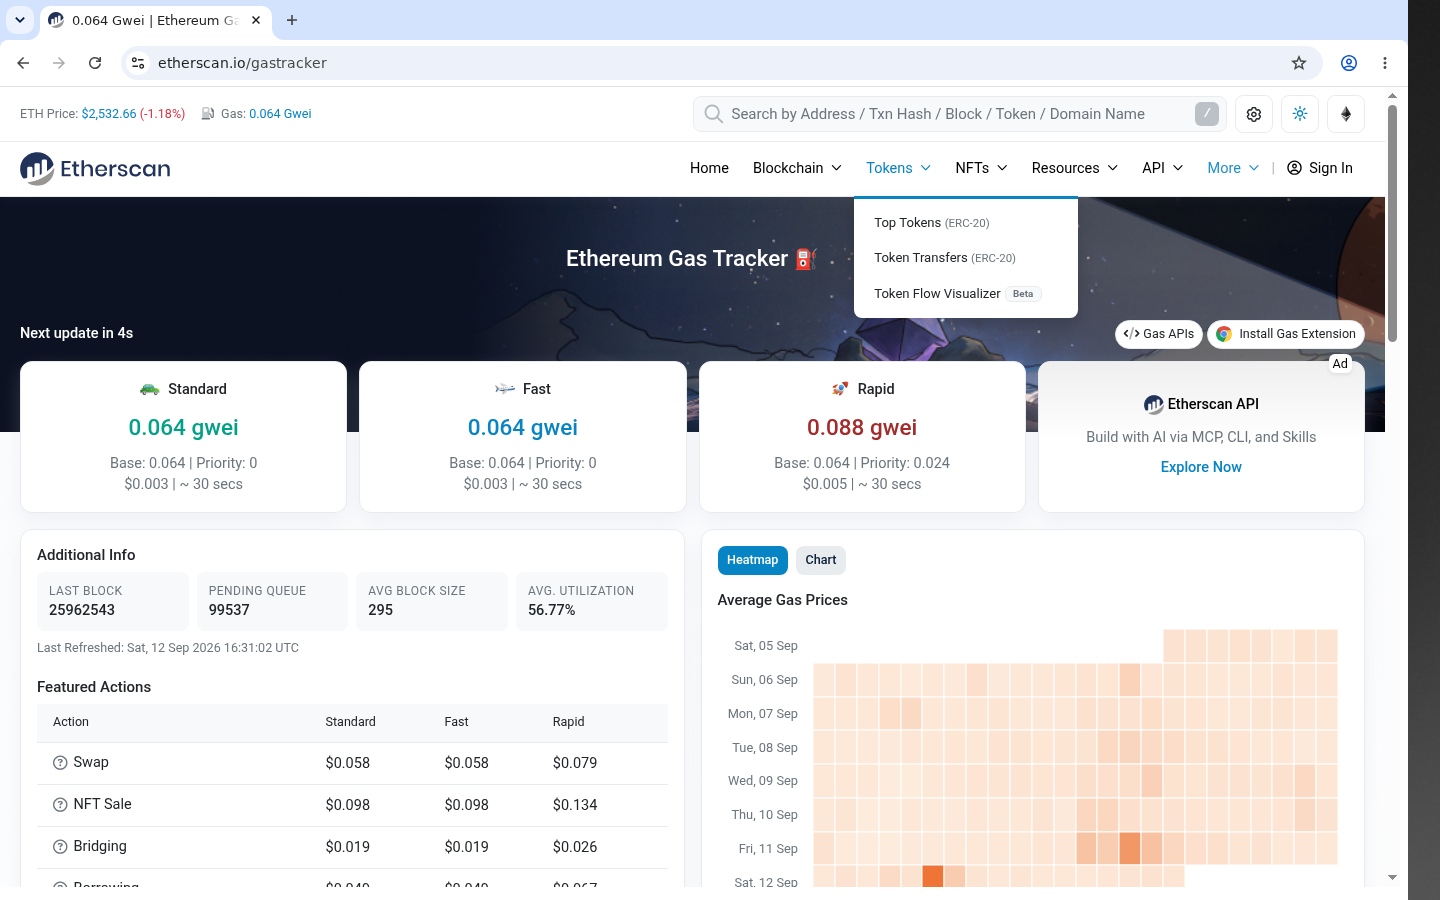Click the browser forward arrow
The height and width of the screenshot is (900, 1440).
[x=59, y=63]
